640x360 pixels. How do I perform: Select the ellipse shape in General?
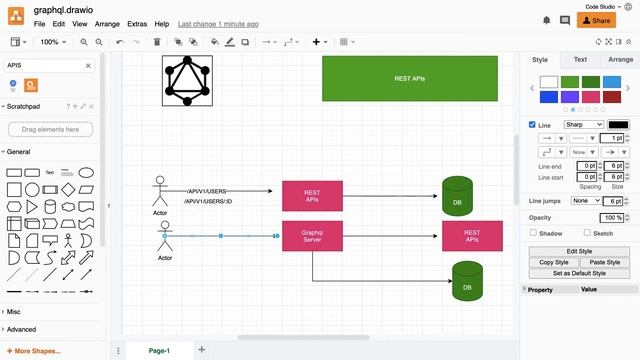86,173
